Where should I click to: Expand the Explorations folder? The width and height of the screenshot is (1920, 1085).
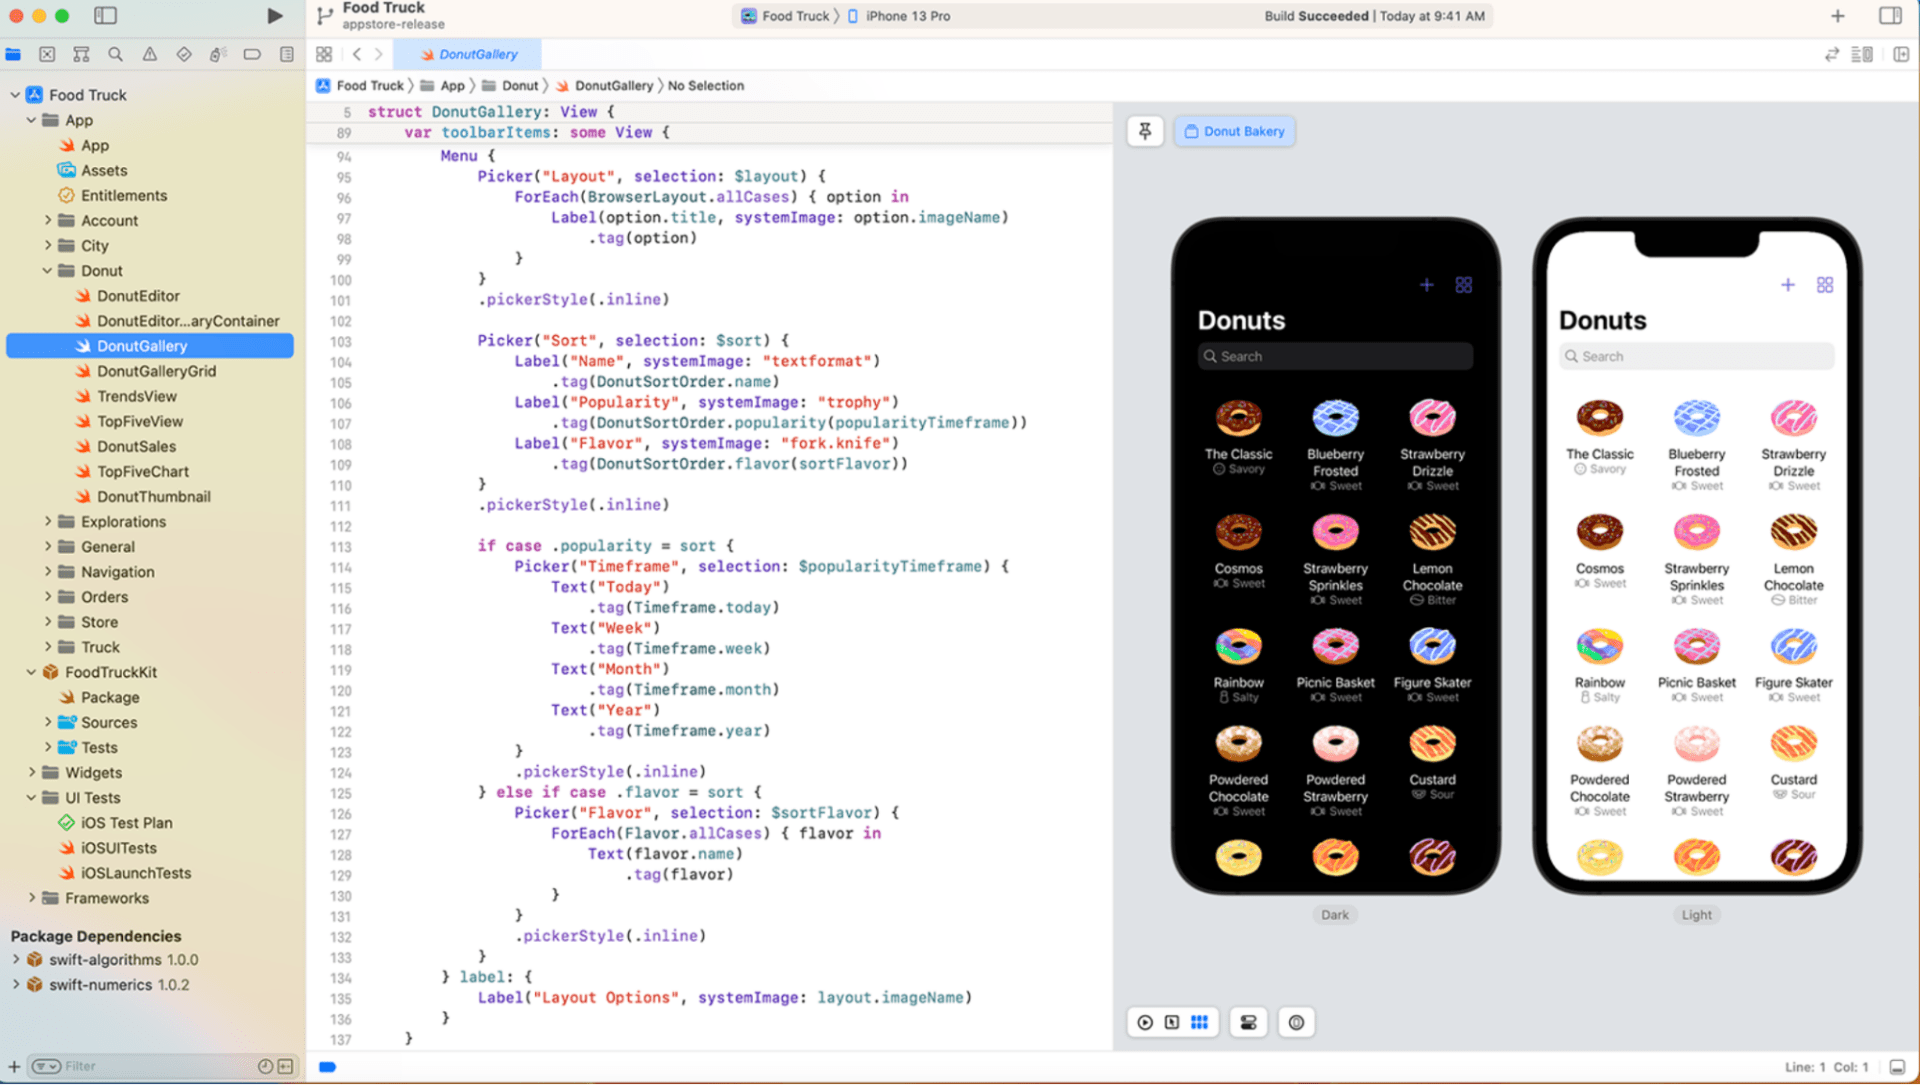(47, 522)
